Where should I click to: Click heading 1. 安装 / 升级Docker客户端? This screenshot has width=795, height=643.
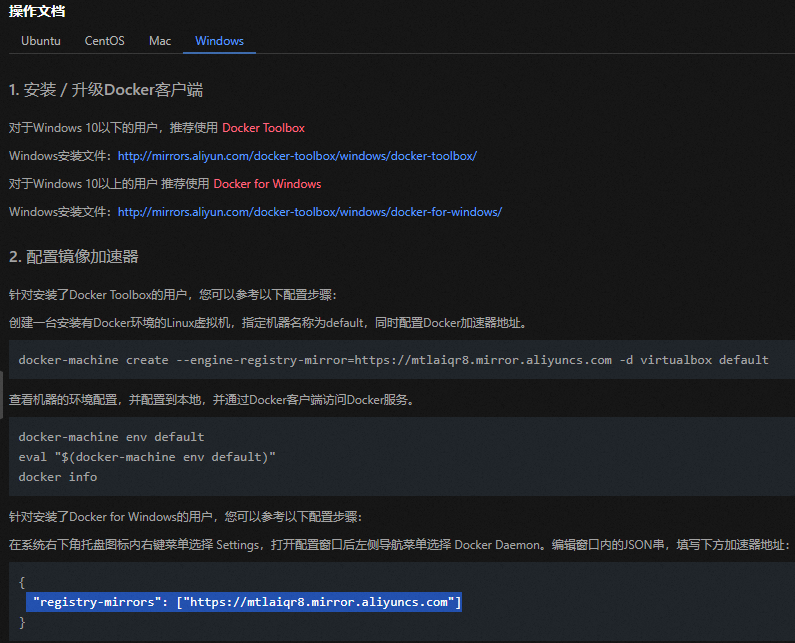[x=106, y=90]
